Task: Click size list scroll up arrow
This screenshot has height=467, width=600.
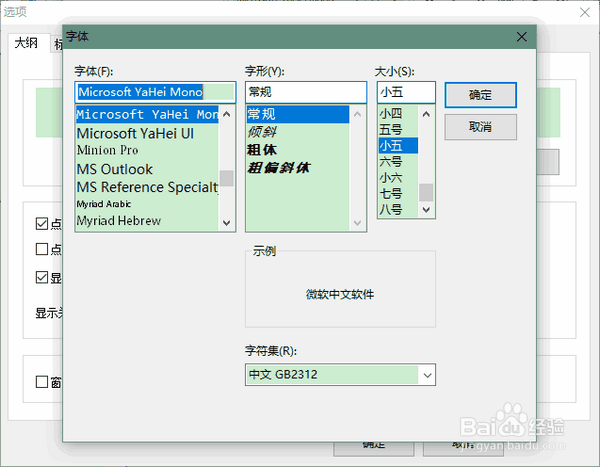Action: pyautogui.click(x=426, y=114)
